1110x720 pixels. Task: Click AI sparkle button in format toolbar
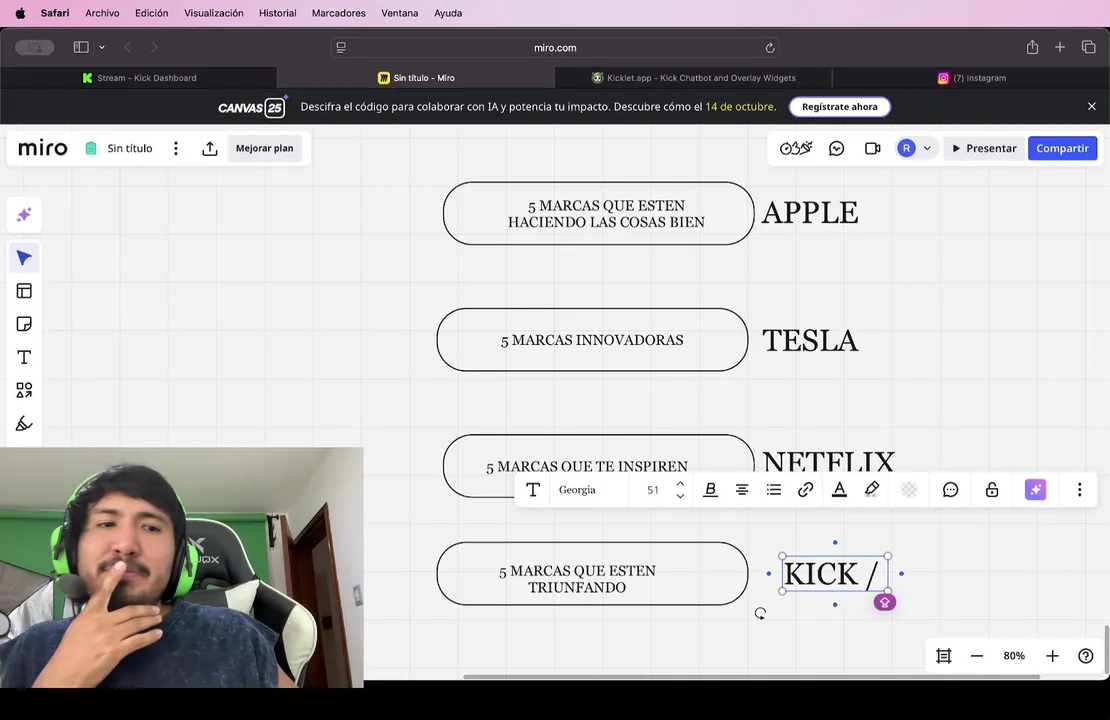1035,490
